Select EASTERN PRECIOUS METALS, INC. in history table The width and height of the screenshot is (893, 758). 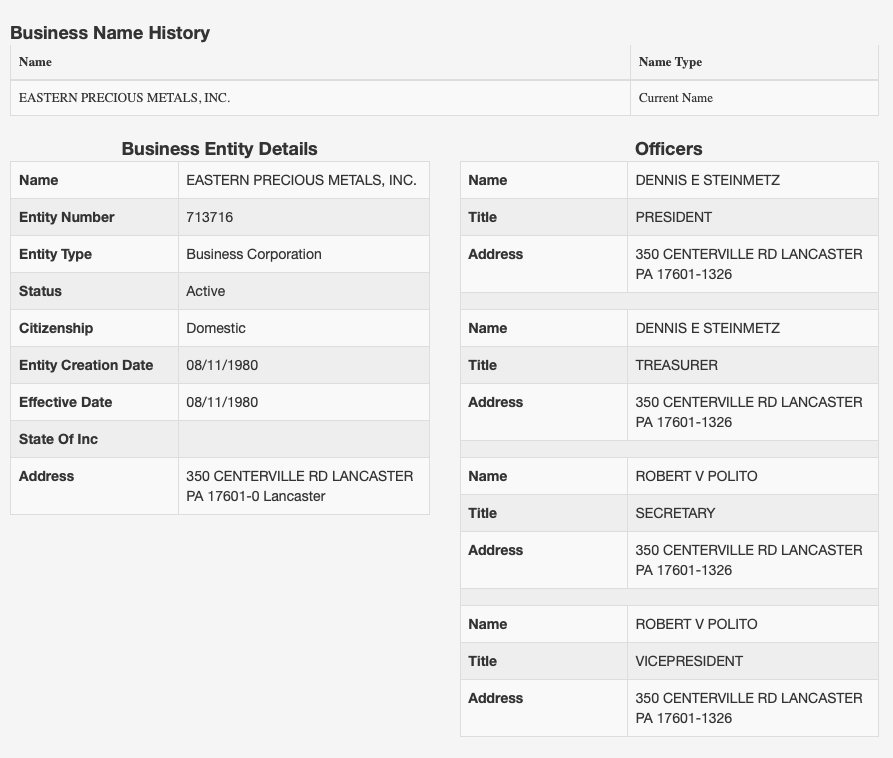pos(124,98)
